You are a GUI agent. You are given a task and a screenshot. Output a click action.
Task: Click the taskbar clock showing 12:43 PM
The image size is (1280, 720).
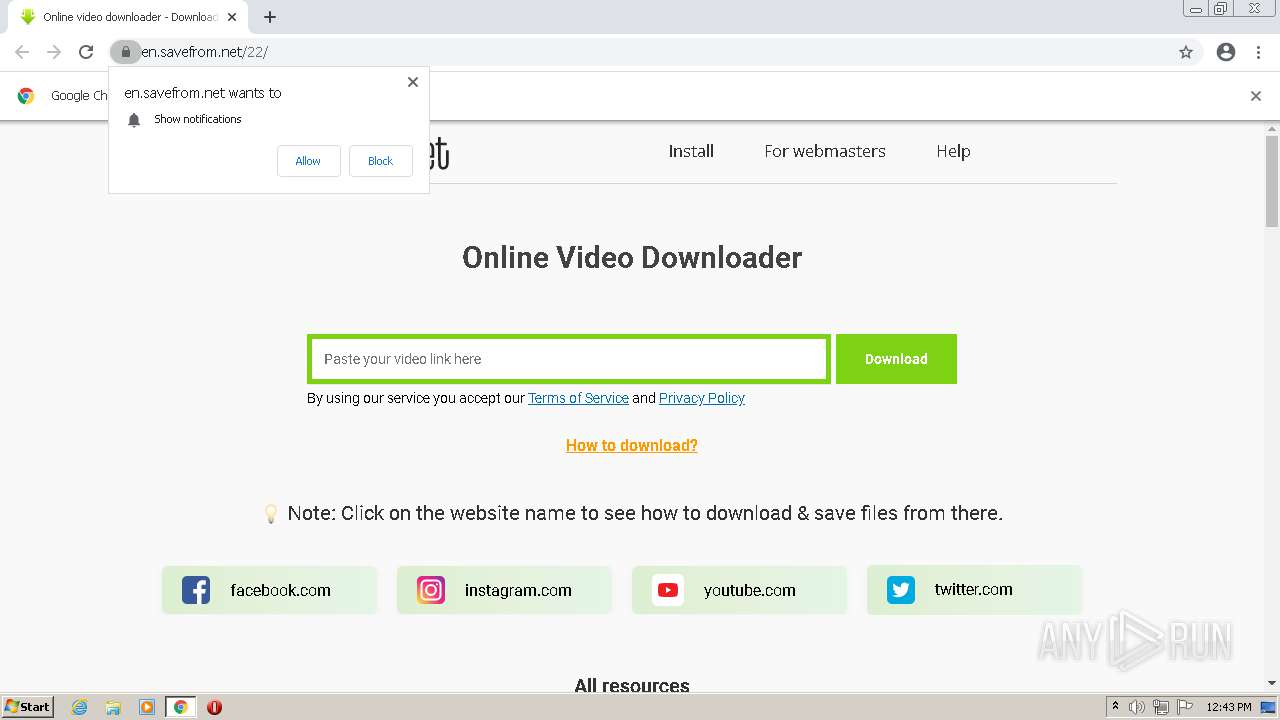[1229, 707]
